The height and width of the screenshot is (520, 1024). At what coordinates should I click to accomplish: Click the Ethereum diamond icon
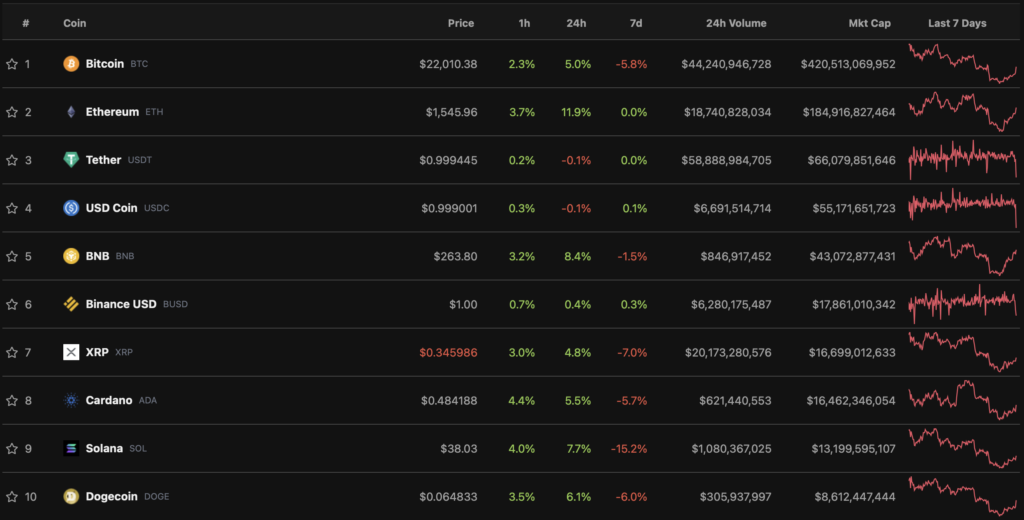tap(71, 112)
